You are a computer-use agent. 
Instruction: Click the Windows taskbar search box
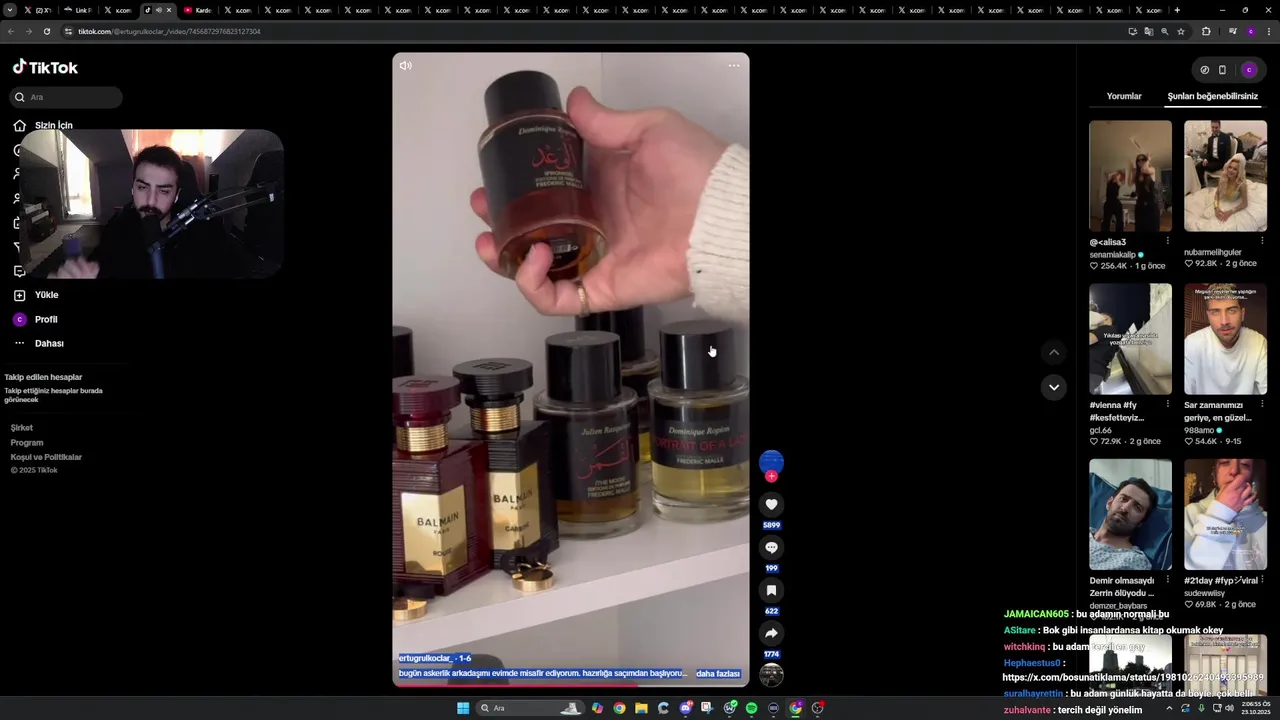click(530, 708)
